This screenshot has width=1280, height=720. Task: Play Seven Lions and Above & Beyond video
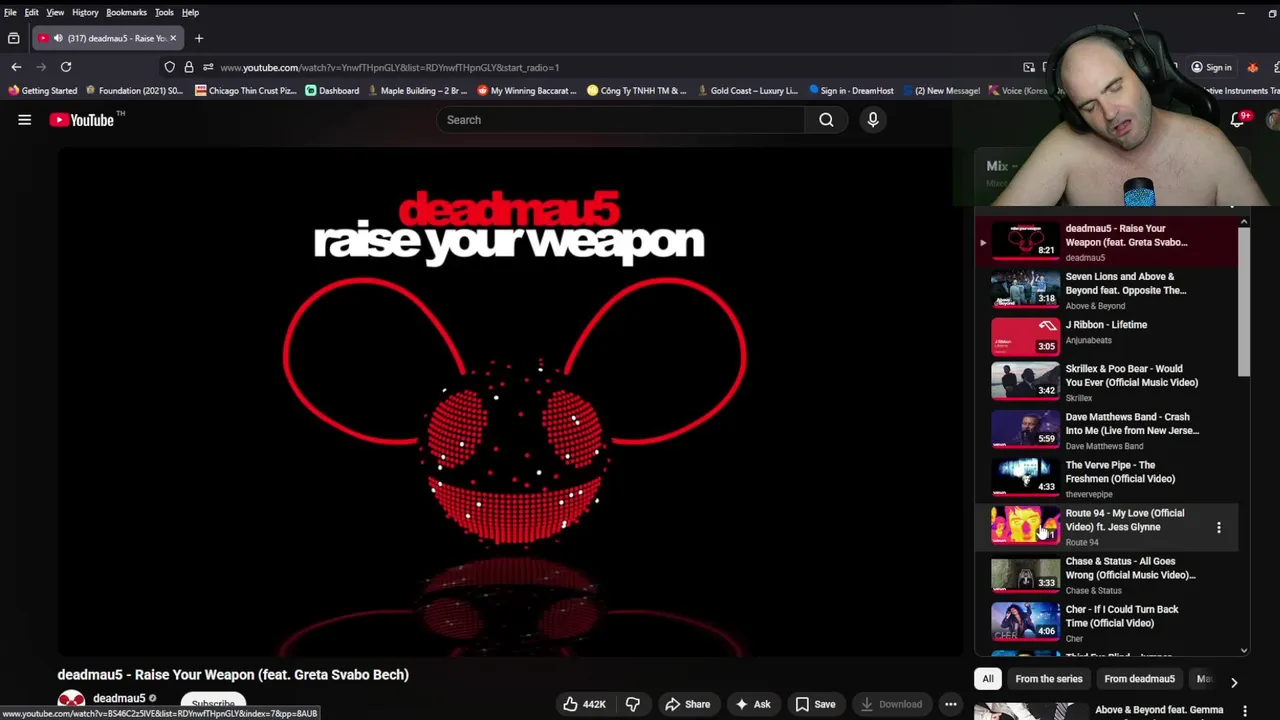tap(1107, 290)
